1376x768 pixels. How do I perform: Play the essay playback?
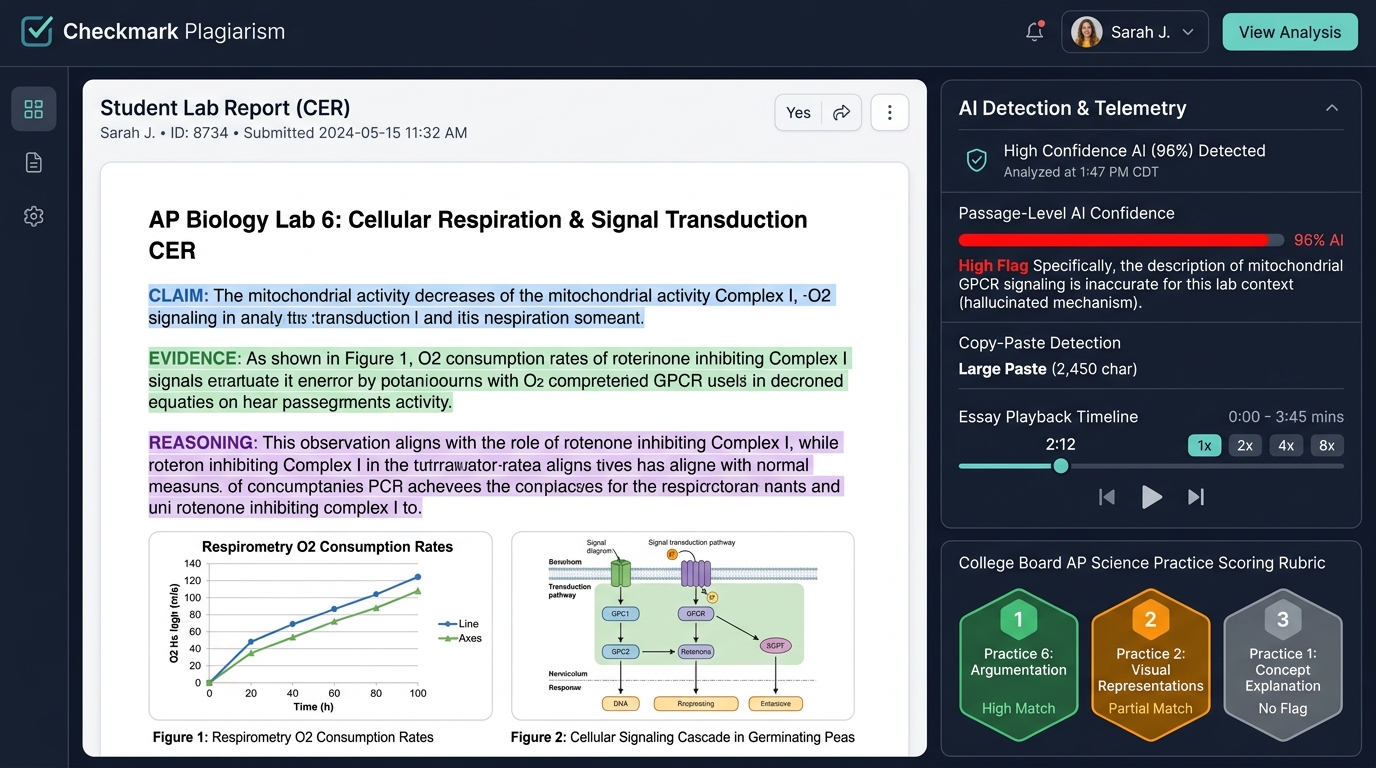point(1152,497)
